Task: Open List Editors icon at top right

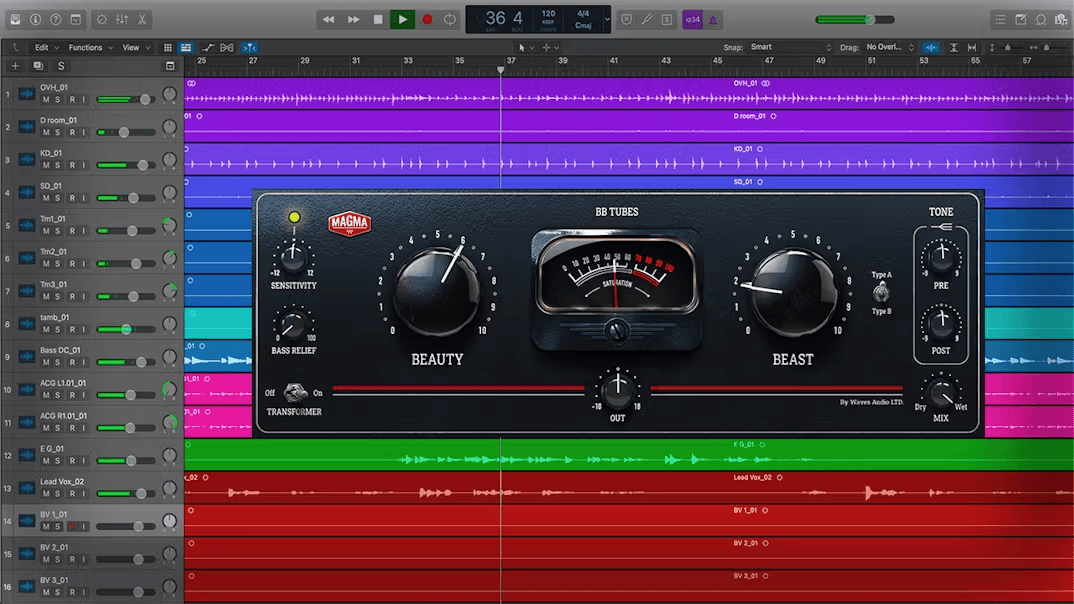Action: pos(1000,20)
